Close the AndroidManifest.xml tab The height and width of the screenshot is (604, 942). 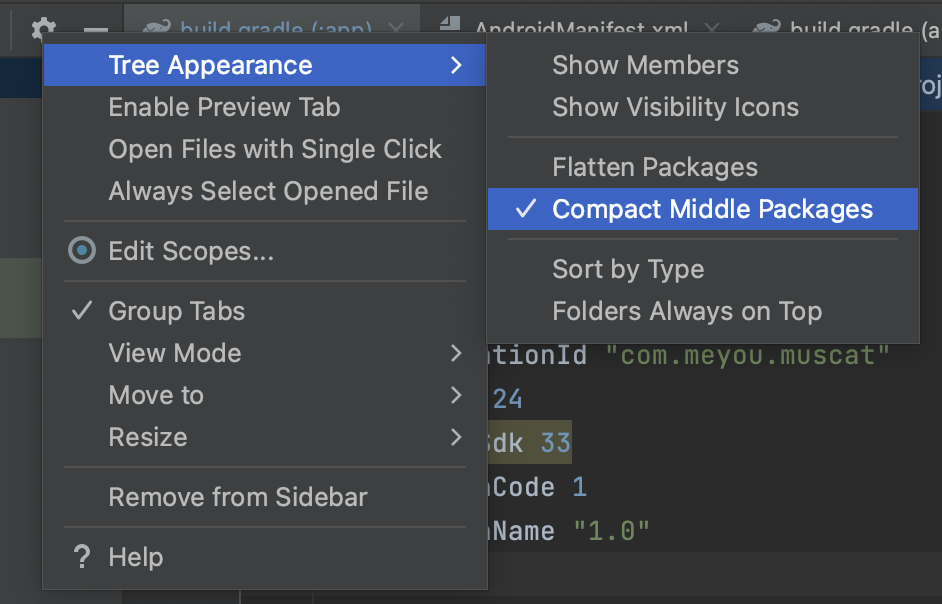pyautogui.click(x=712, y=29)
